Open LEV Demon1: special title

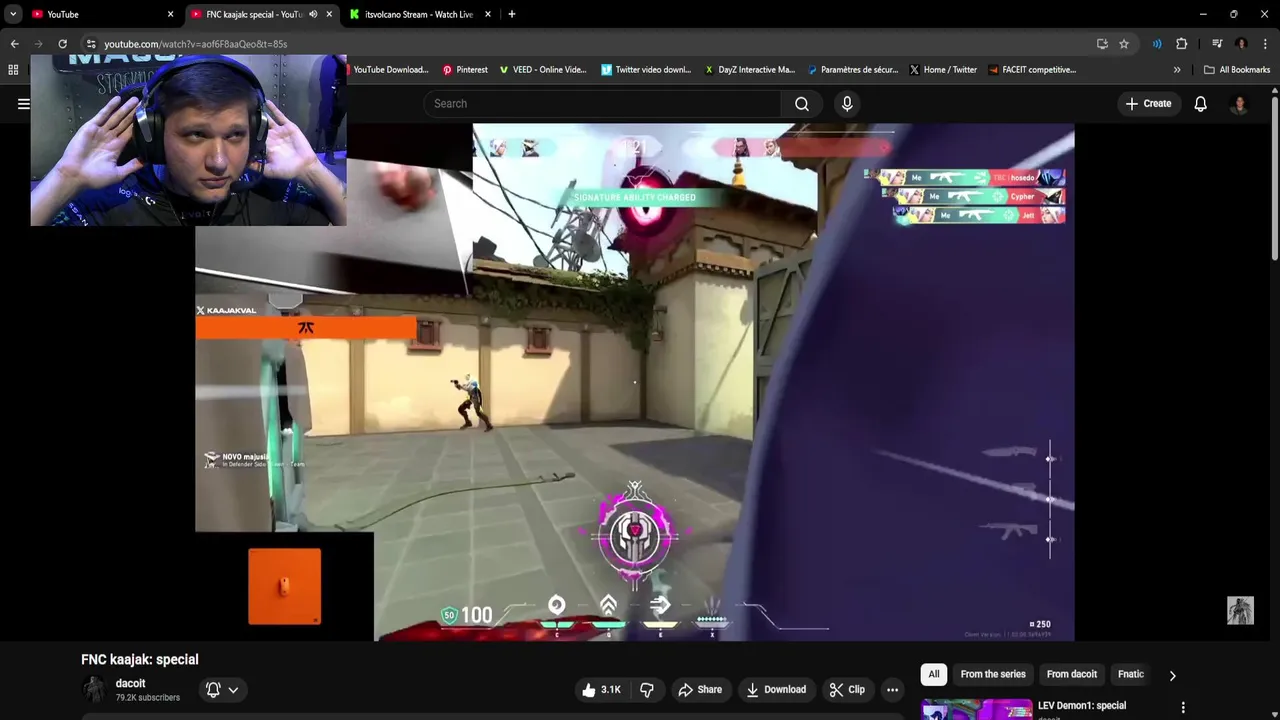[1082, 706]
